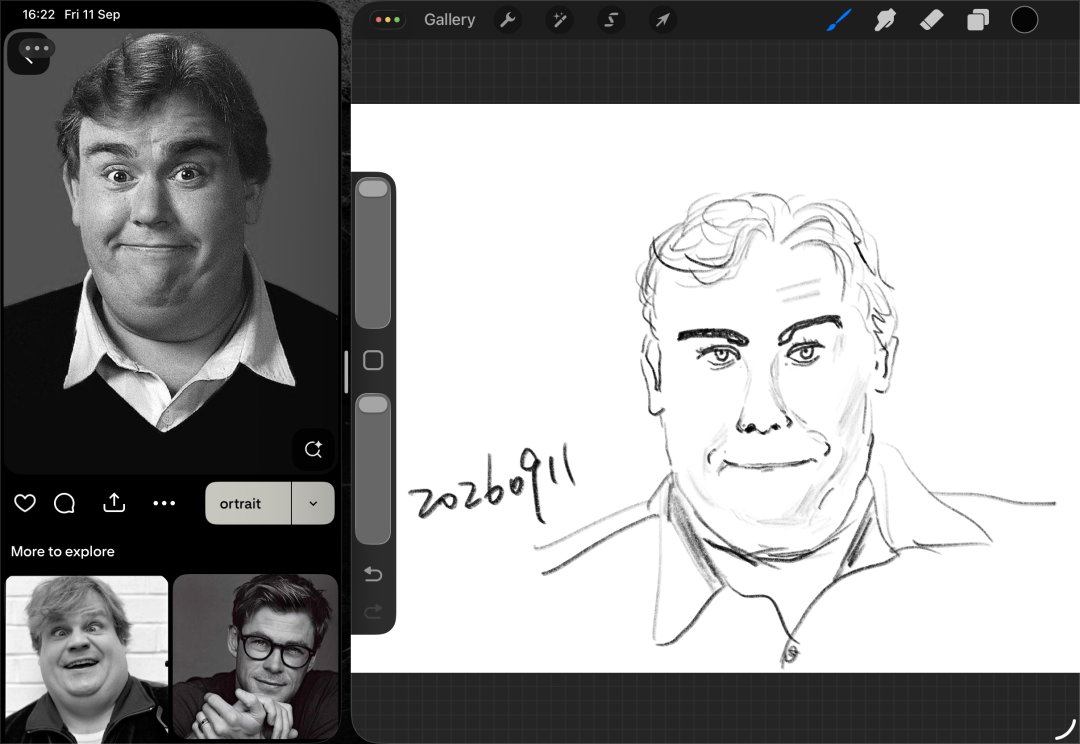Select the Smudge tool
Screen dimensions: 1080x744
885,20
